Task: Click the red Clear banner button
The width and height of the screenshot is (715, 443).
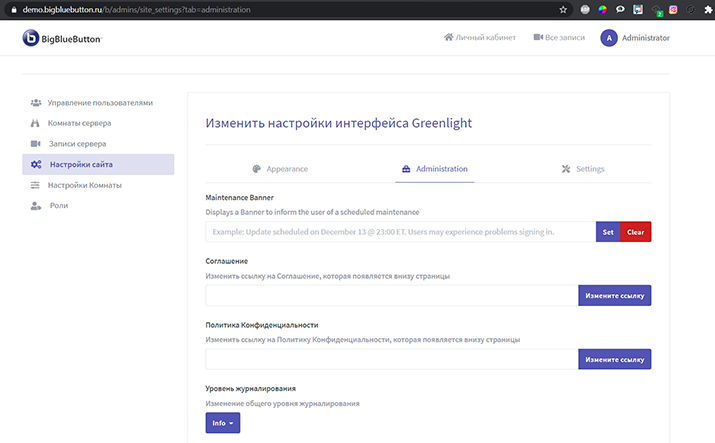Action: point(635,232)
